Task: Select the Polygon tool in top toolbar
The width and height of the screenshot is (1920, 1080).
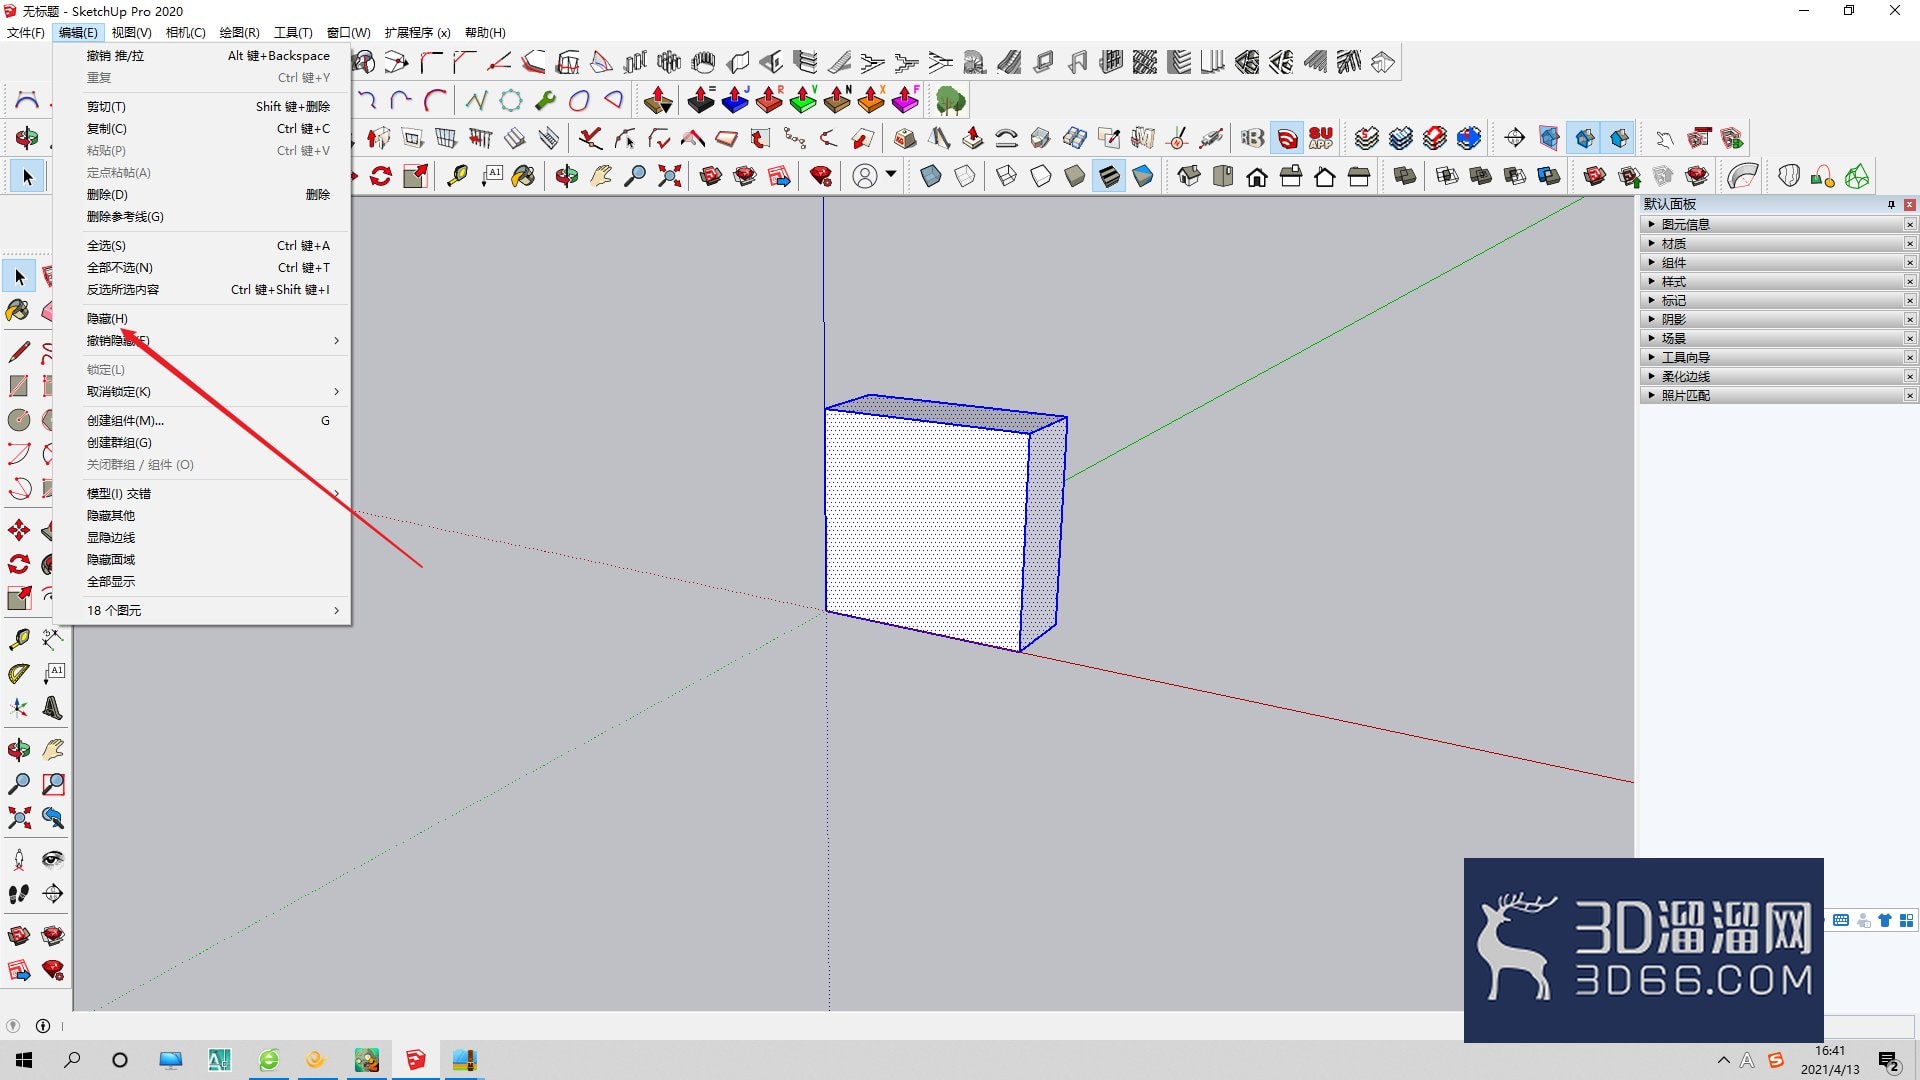Action: click(511, 100)
